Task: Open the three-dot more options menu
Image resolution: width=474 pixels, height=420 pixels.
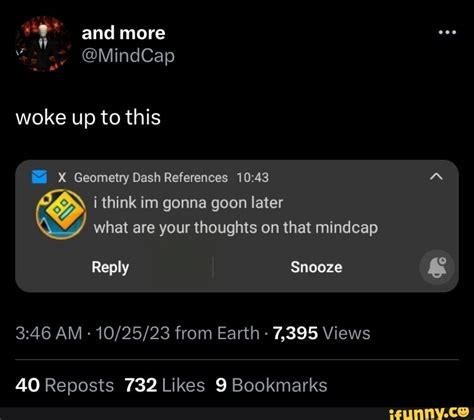Action: 447,33
